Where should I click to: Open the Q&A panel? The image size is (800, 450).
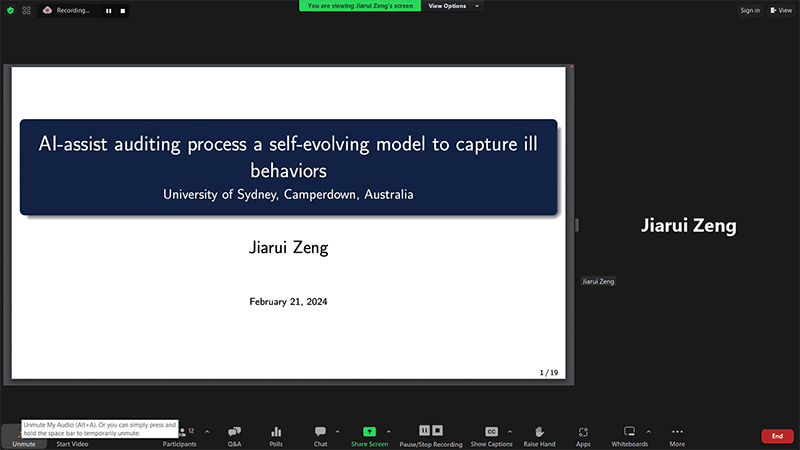[x=234, y=435]
